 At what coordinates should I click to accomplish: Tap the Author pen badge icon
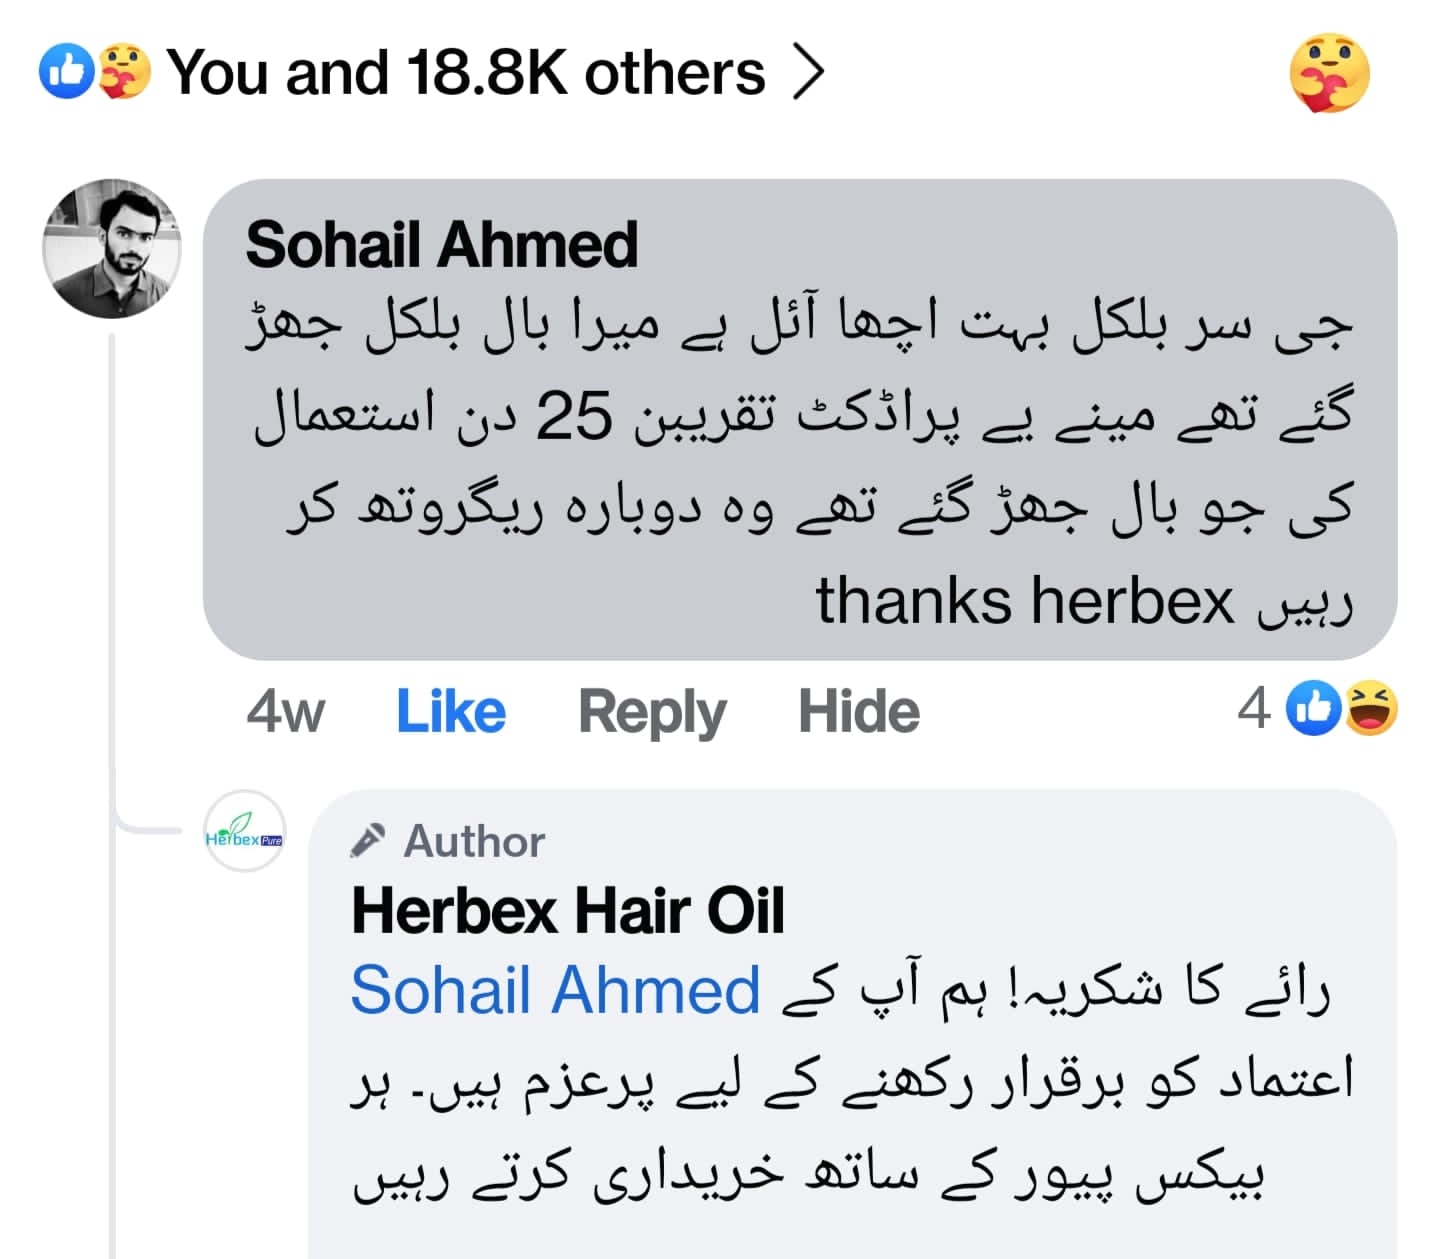(x=367, y=841)
